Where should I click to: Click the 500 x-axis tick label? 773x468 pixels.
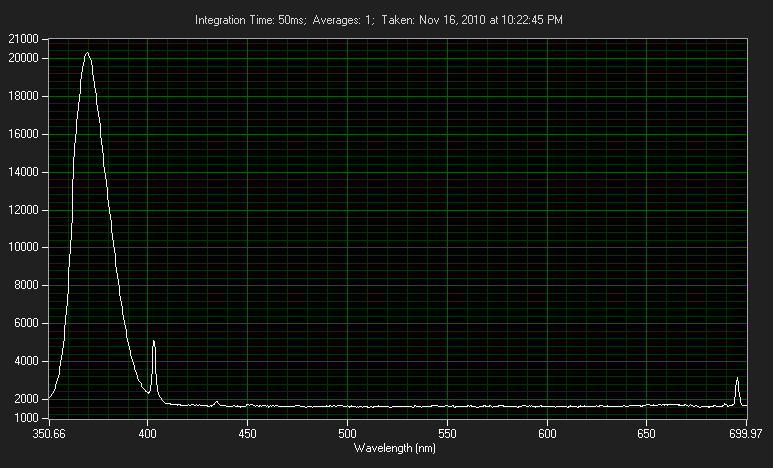(x=347, y=434)
